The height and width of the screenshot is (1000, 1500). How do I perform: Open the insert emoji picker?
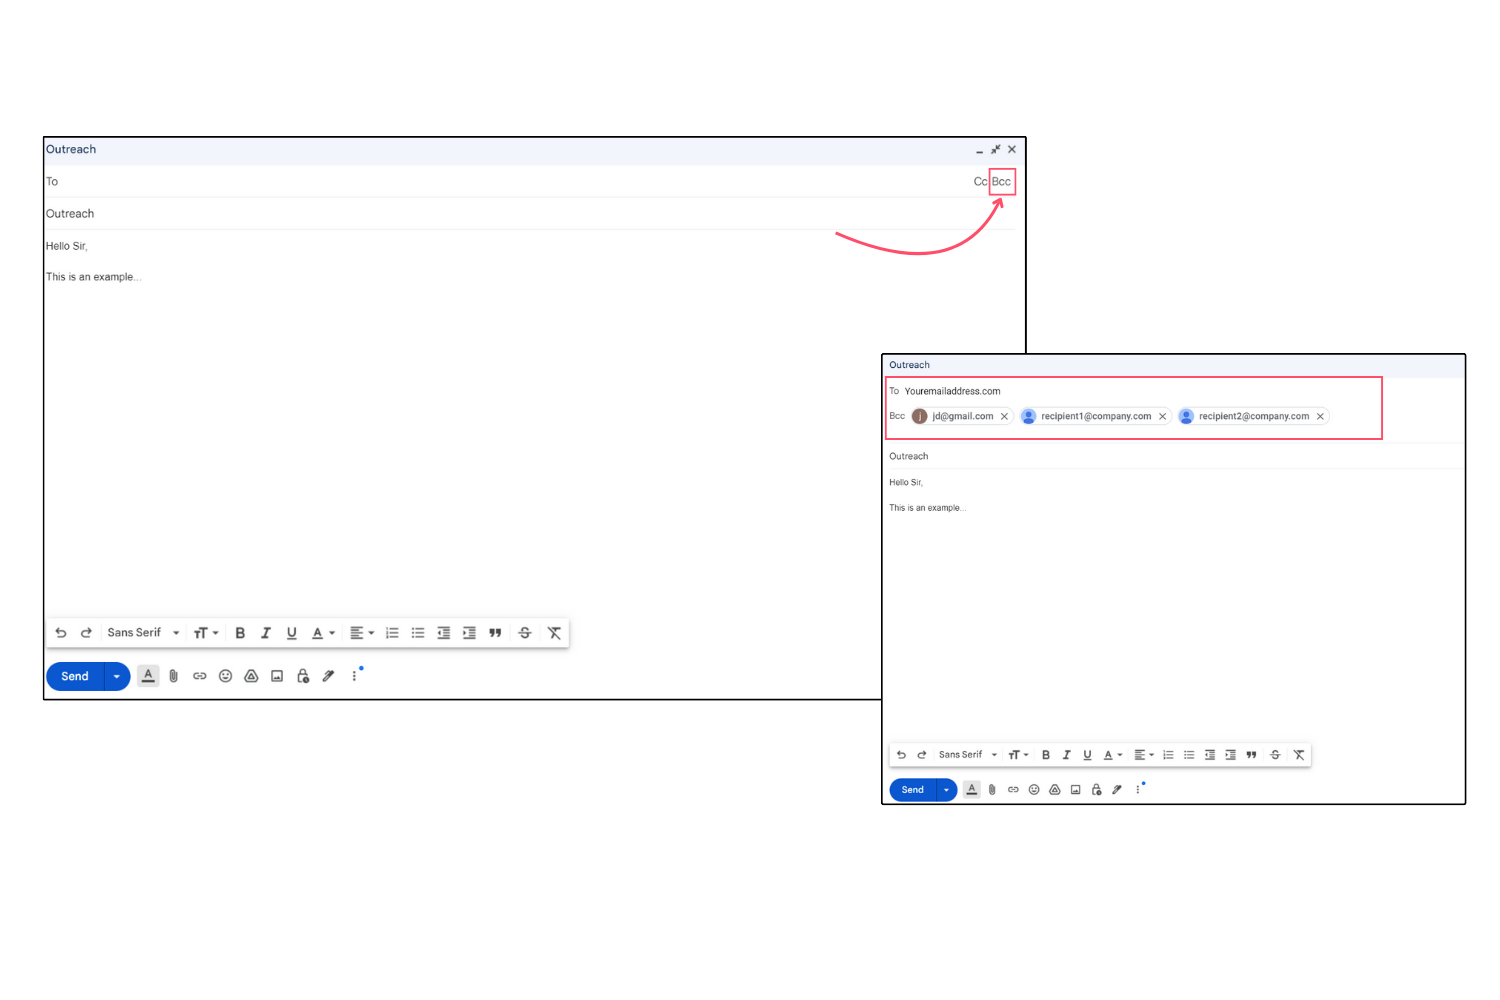[225, 676]
